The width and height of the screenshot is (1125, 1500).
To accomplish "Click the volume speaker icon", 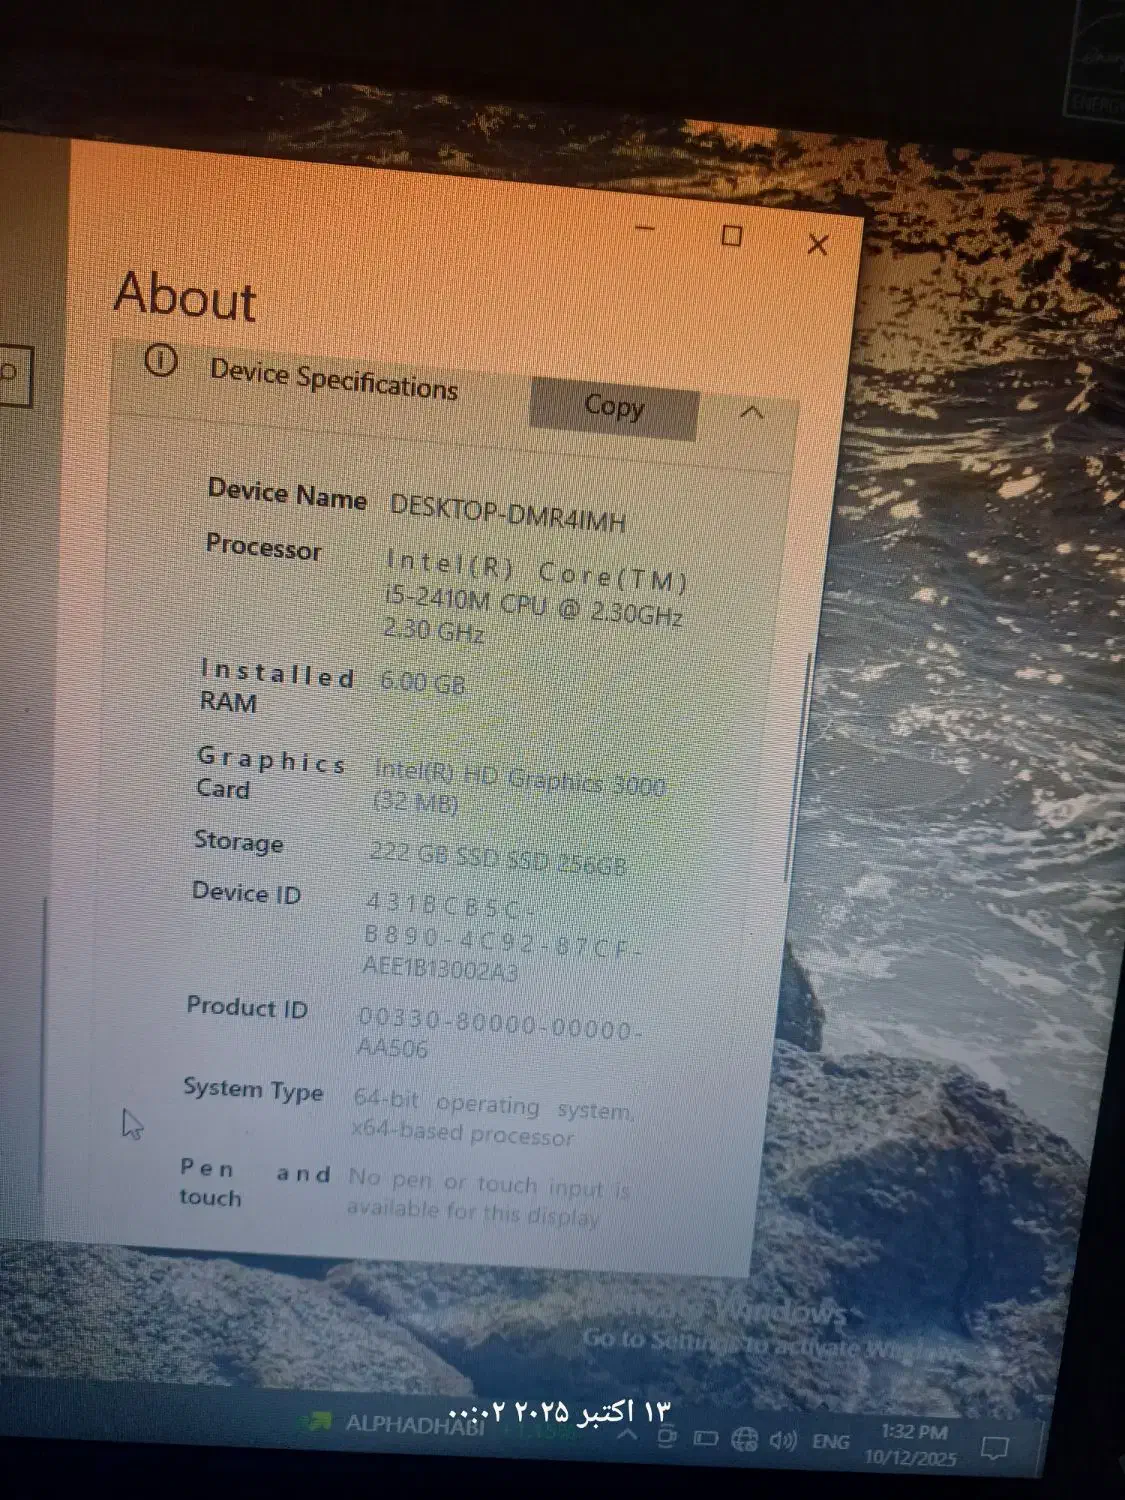I will [783, 1440].
